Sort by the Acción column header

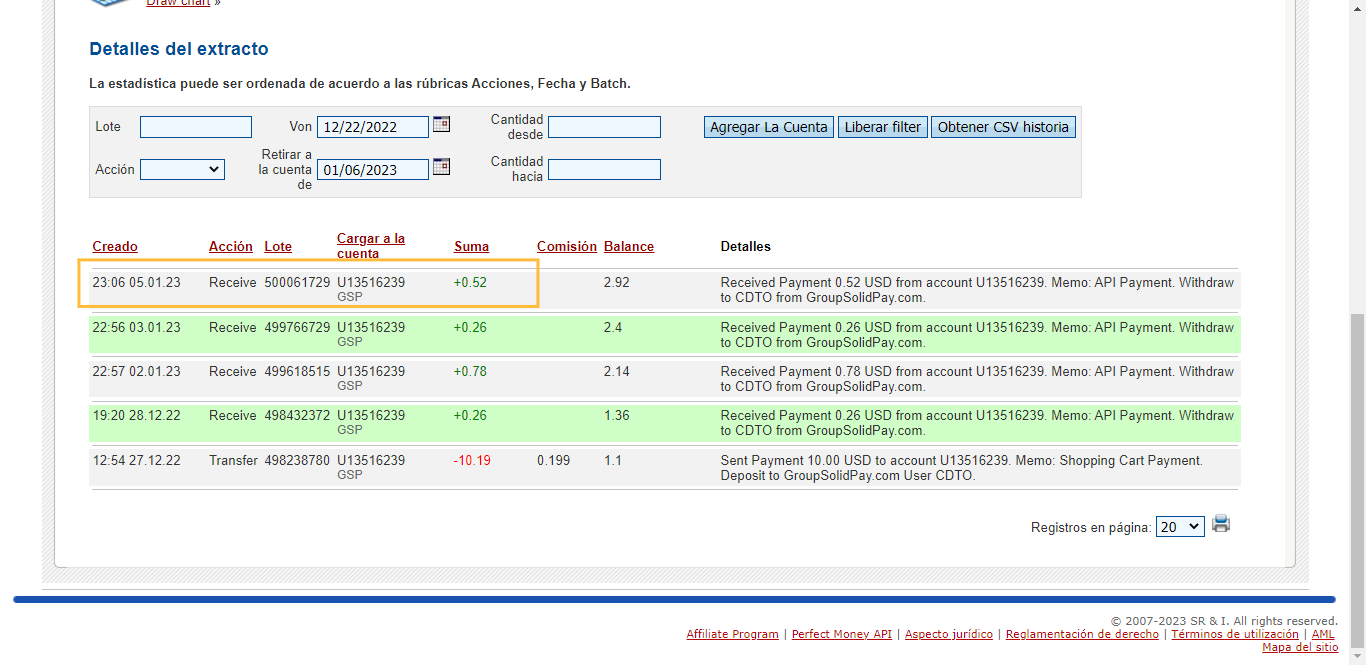pos(231,247)
